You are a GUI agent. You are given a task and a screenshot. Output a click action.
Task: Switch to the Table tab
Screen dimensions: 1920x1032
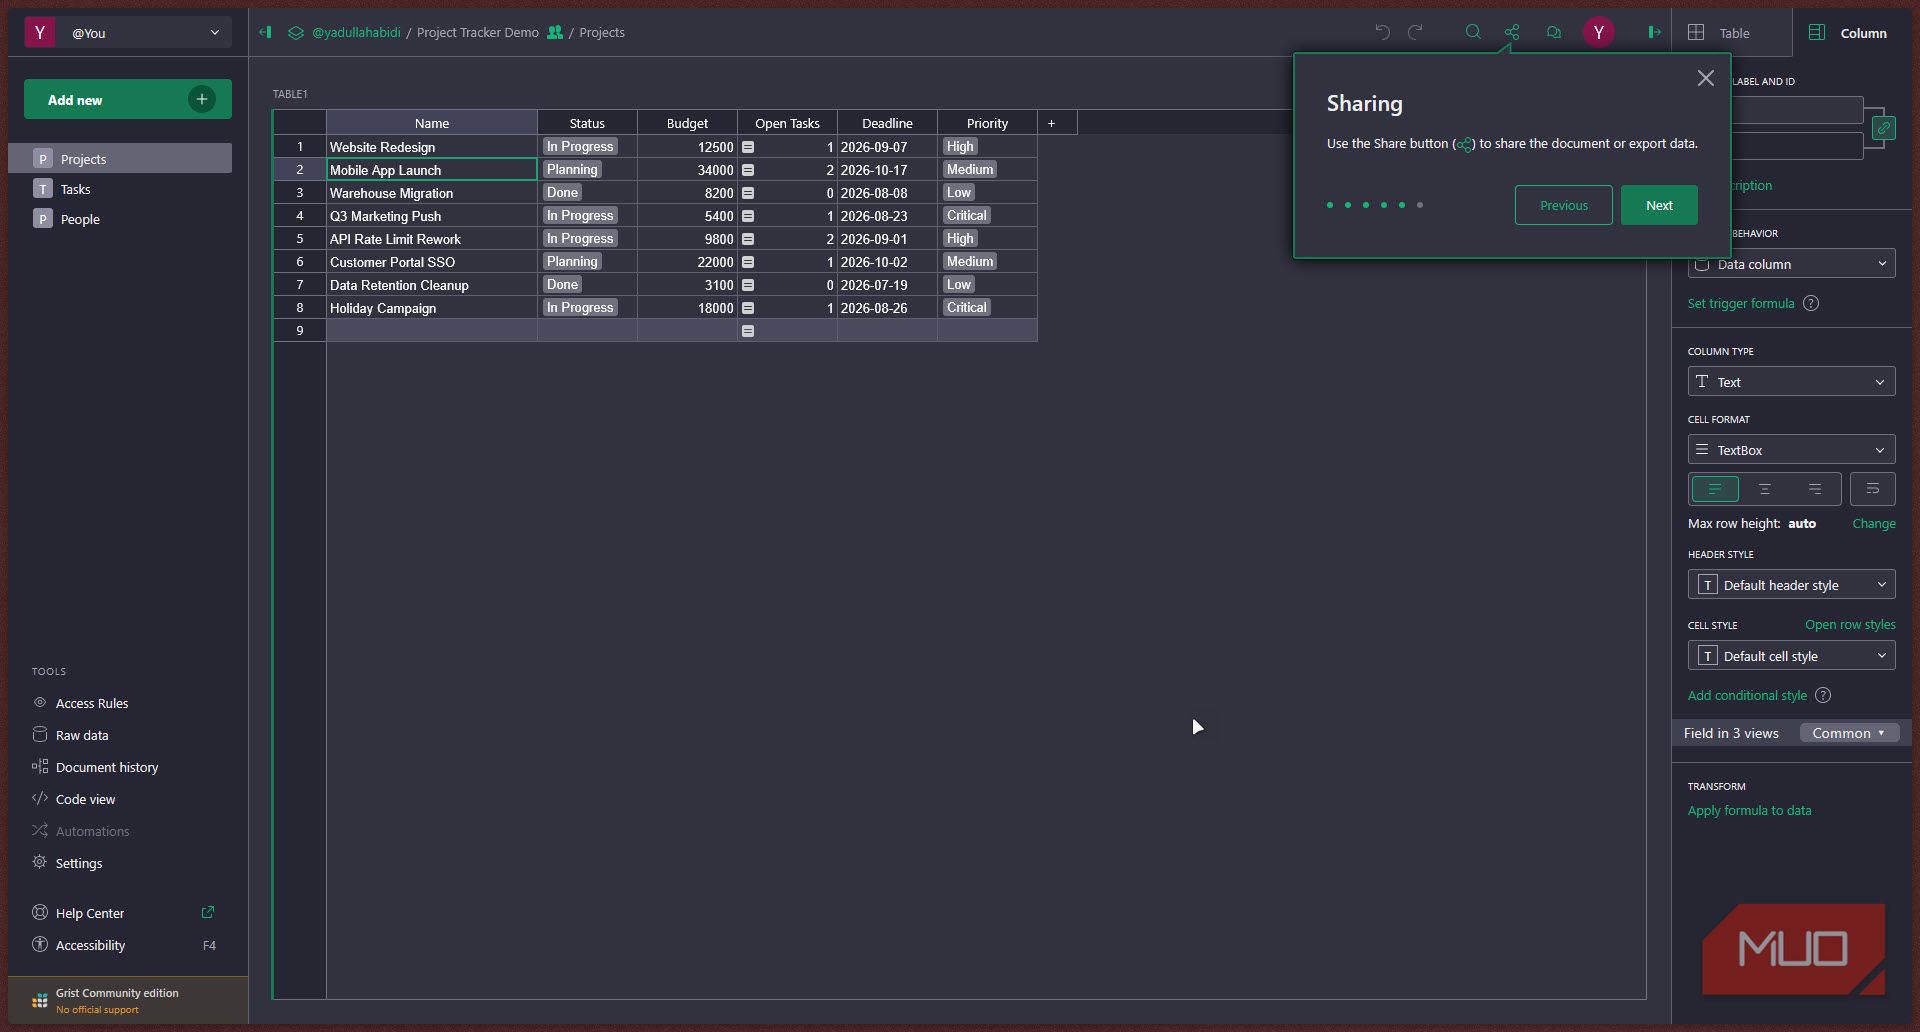tap(1731, 33)
